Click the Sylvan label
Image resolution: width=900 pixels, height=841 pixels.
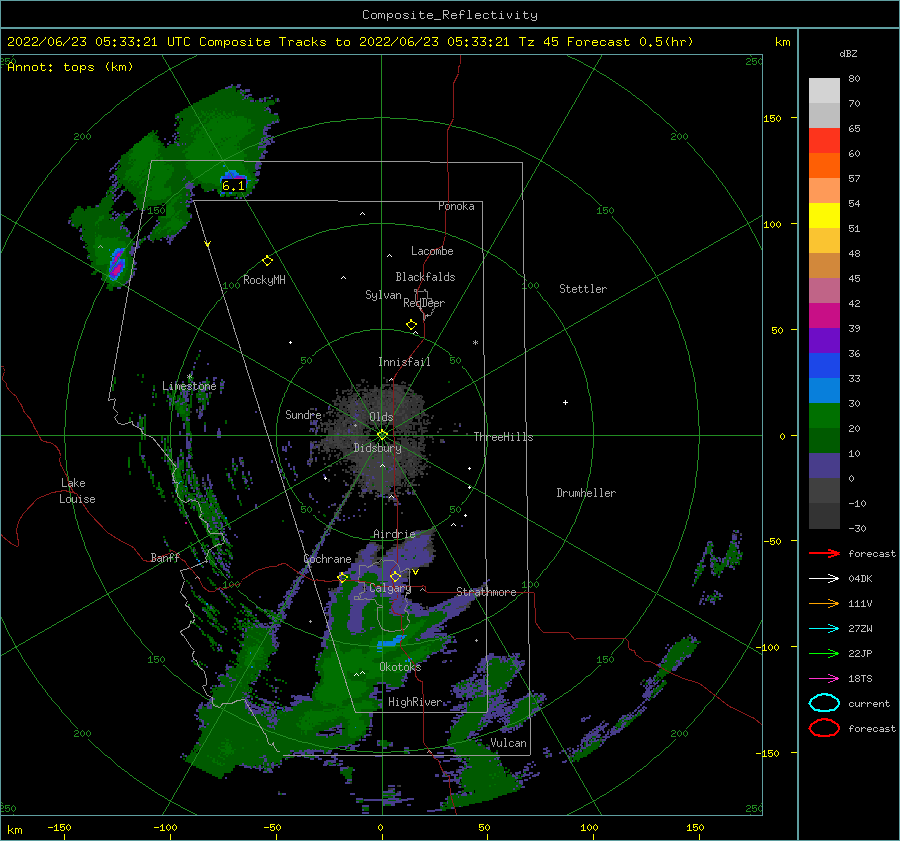383,295
